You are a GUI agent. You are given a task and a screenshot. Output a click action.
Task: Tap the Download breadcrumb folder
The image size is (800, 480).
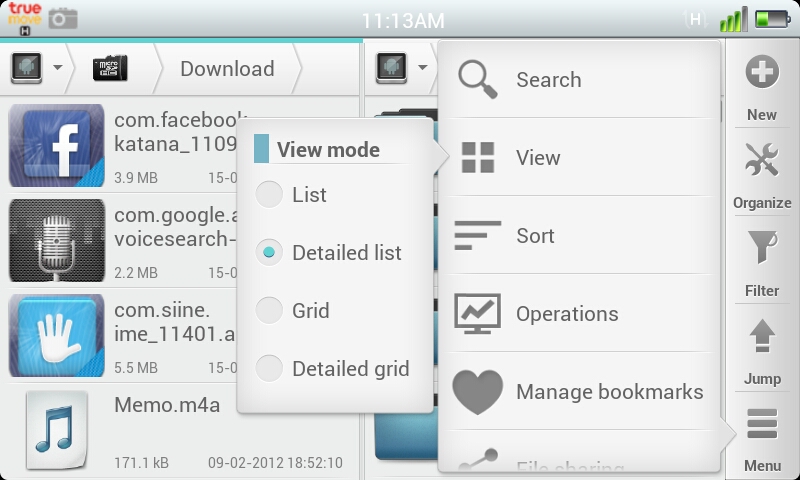[227, 68]
